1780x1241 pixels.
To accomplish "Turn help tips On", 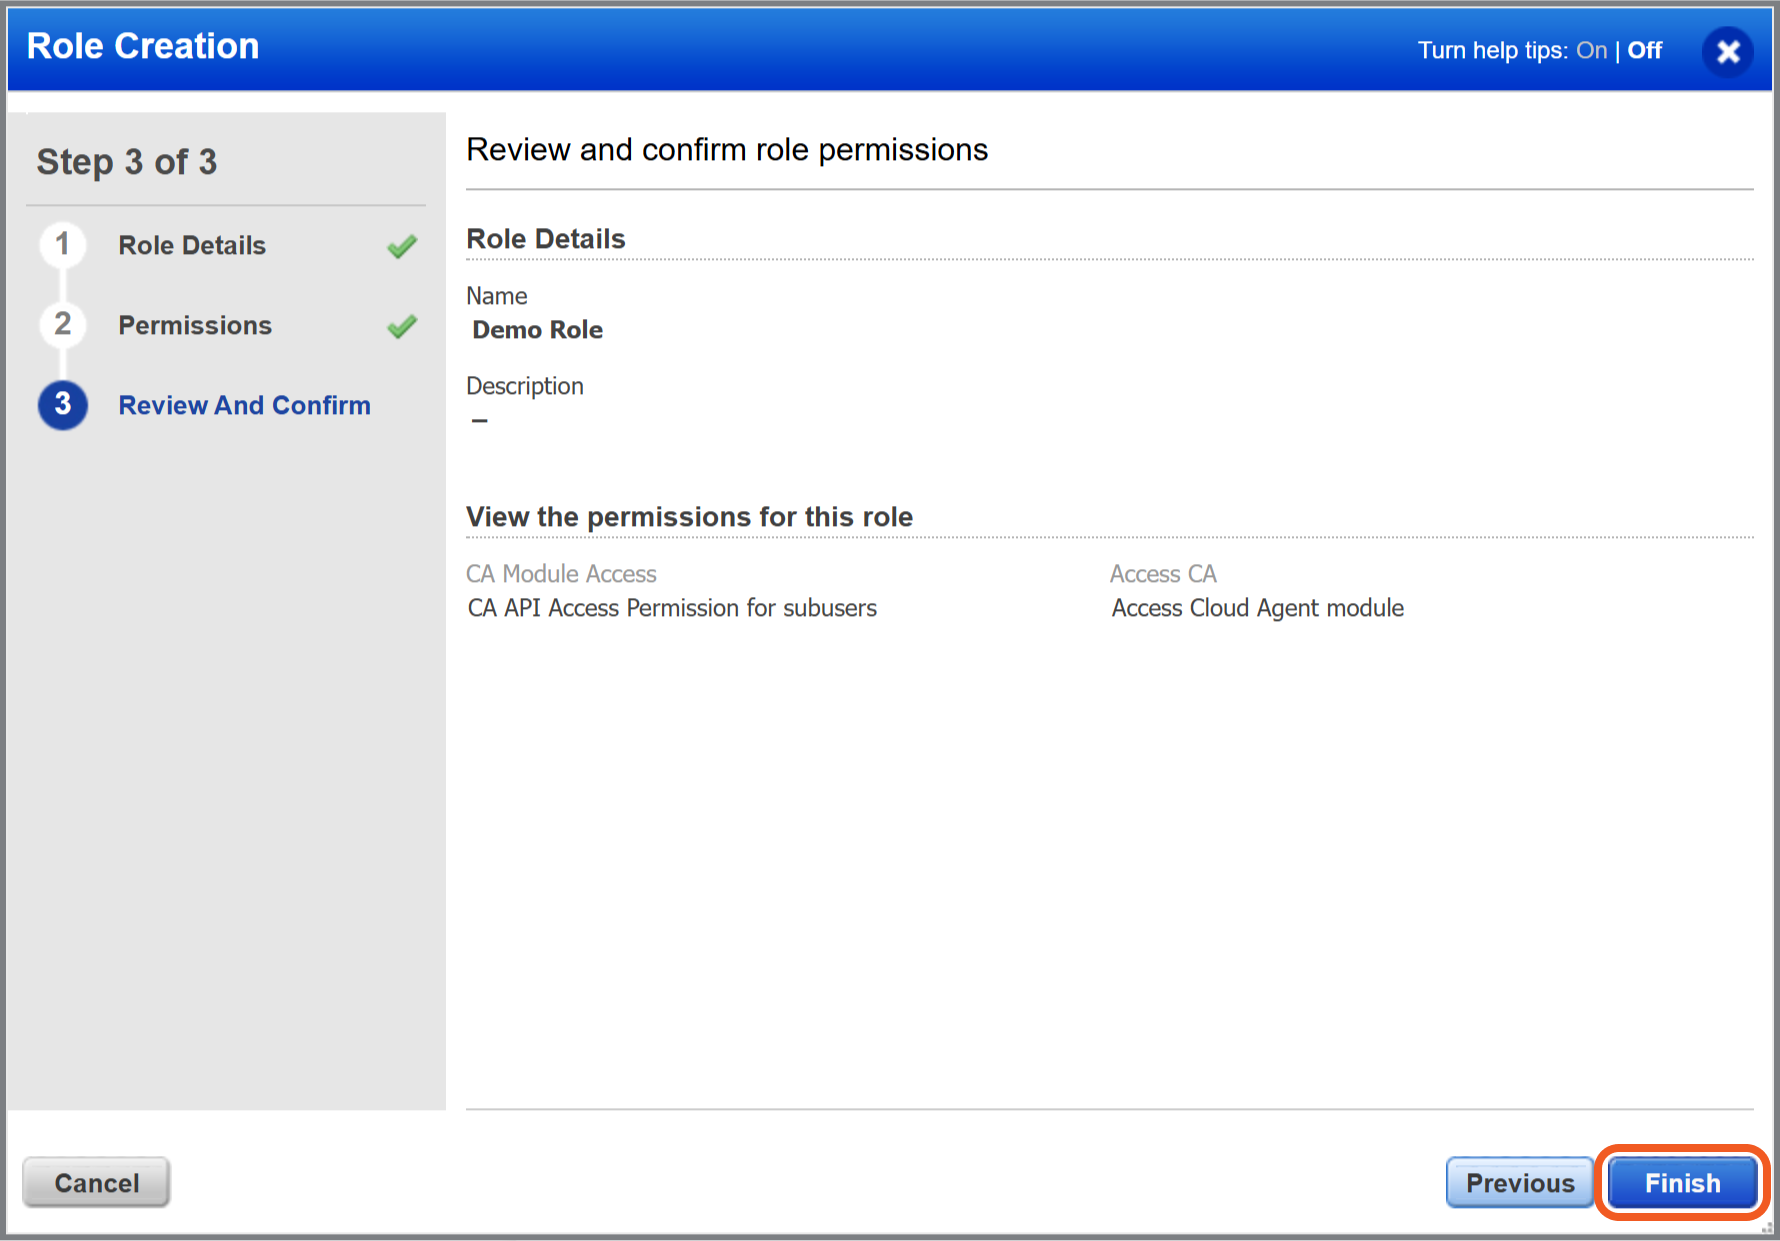I will click(x=1591, y=51).
